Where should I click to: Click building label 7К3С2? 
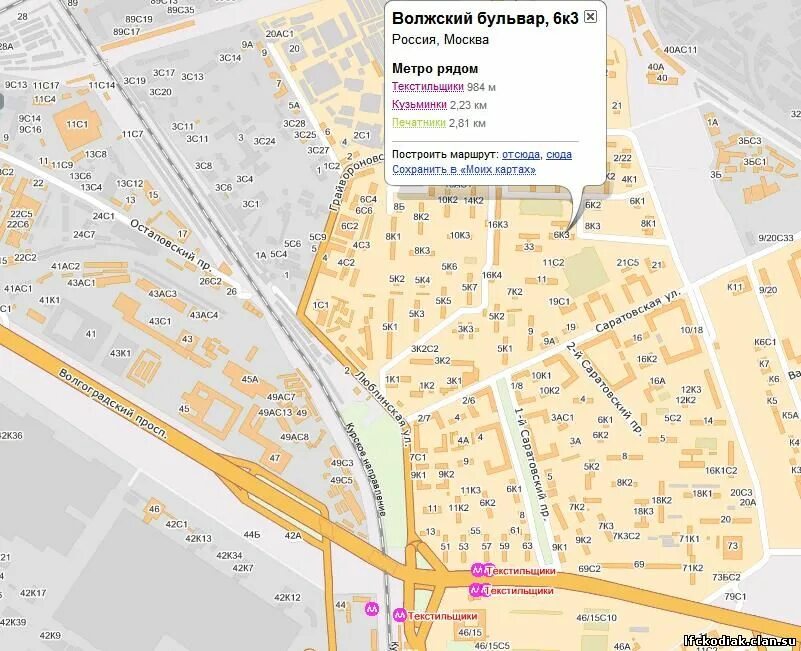pos(626,536)
